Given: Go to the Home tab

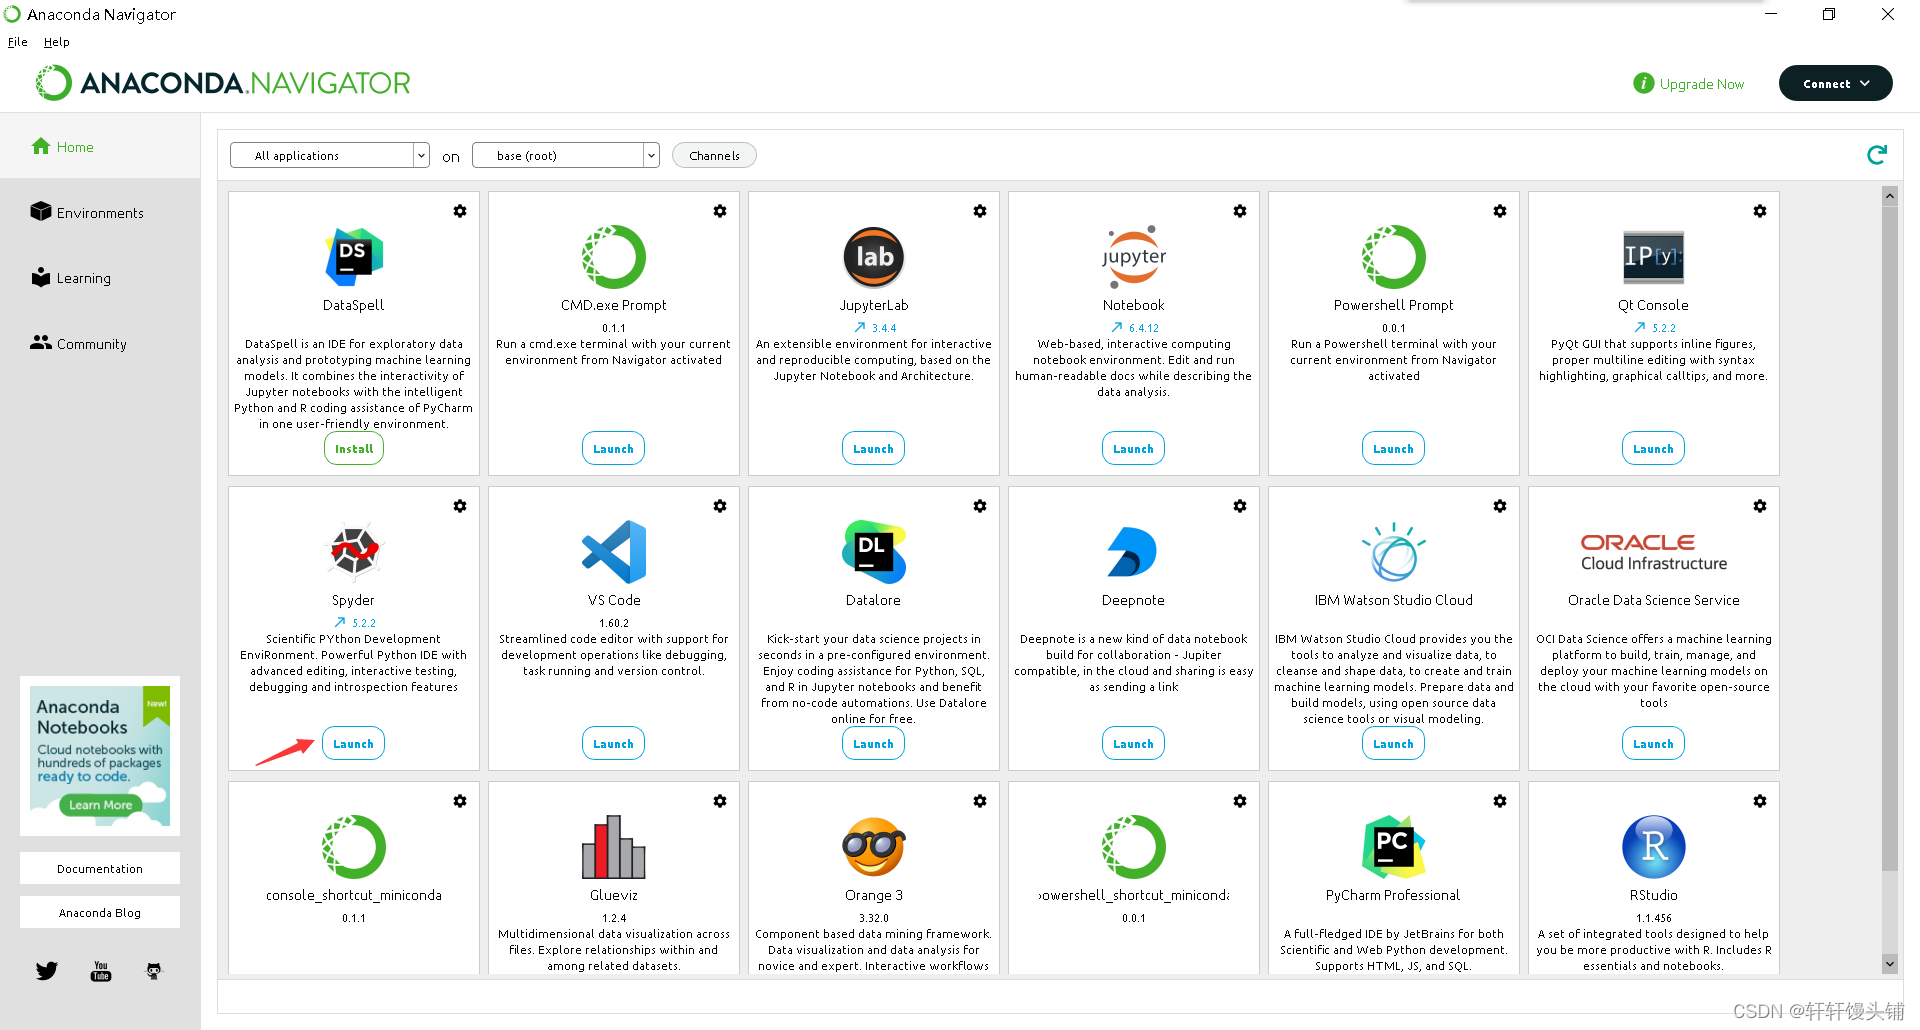Looking at the screenshot, I should [100, 147].
